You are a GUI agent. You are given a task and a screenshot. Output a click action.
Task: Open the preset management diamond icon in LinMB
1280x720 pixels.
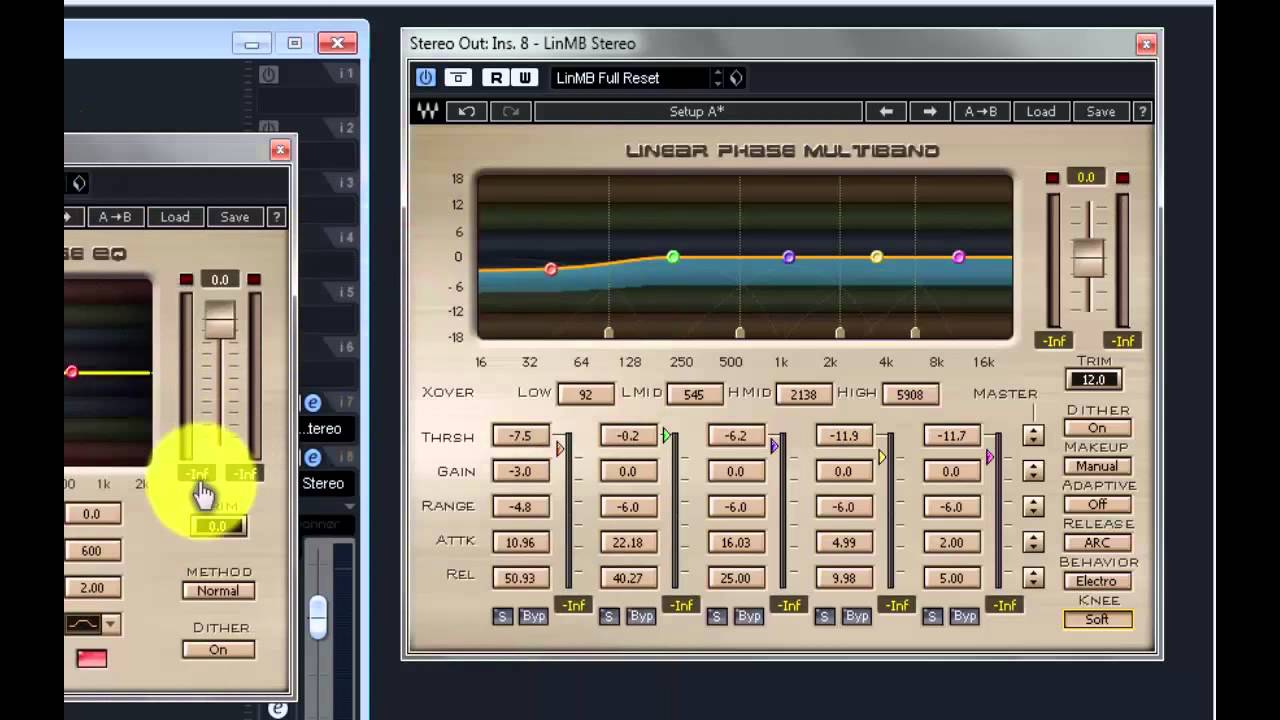(736, 78)
